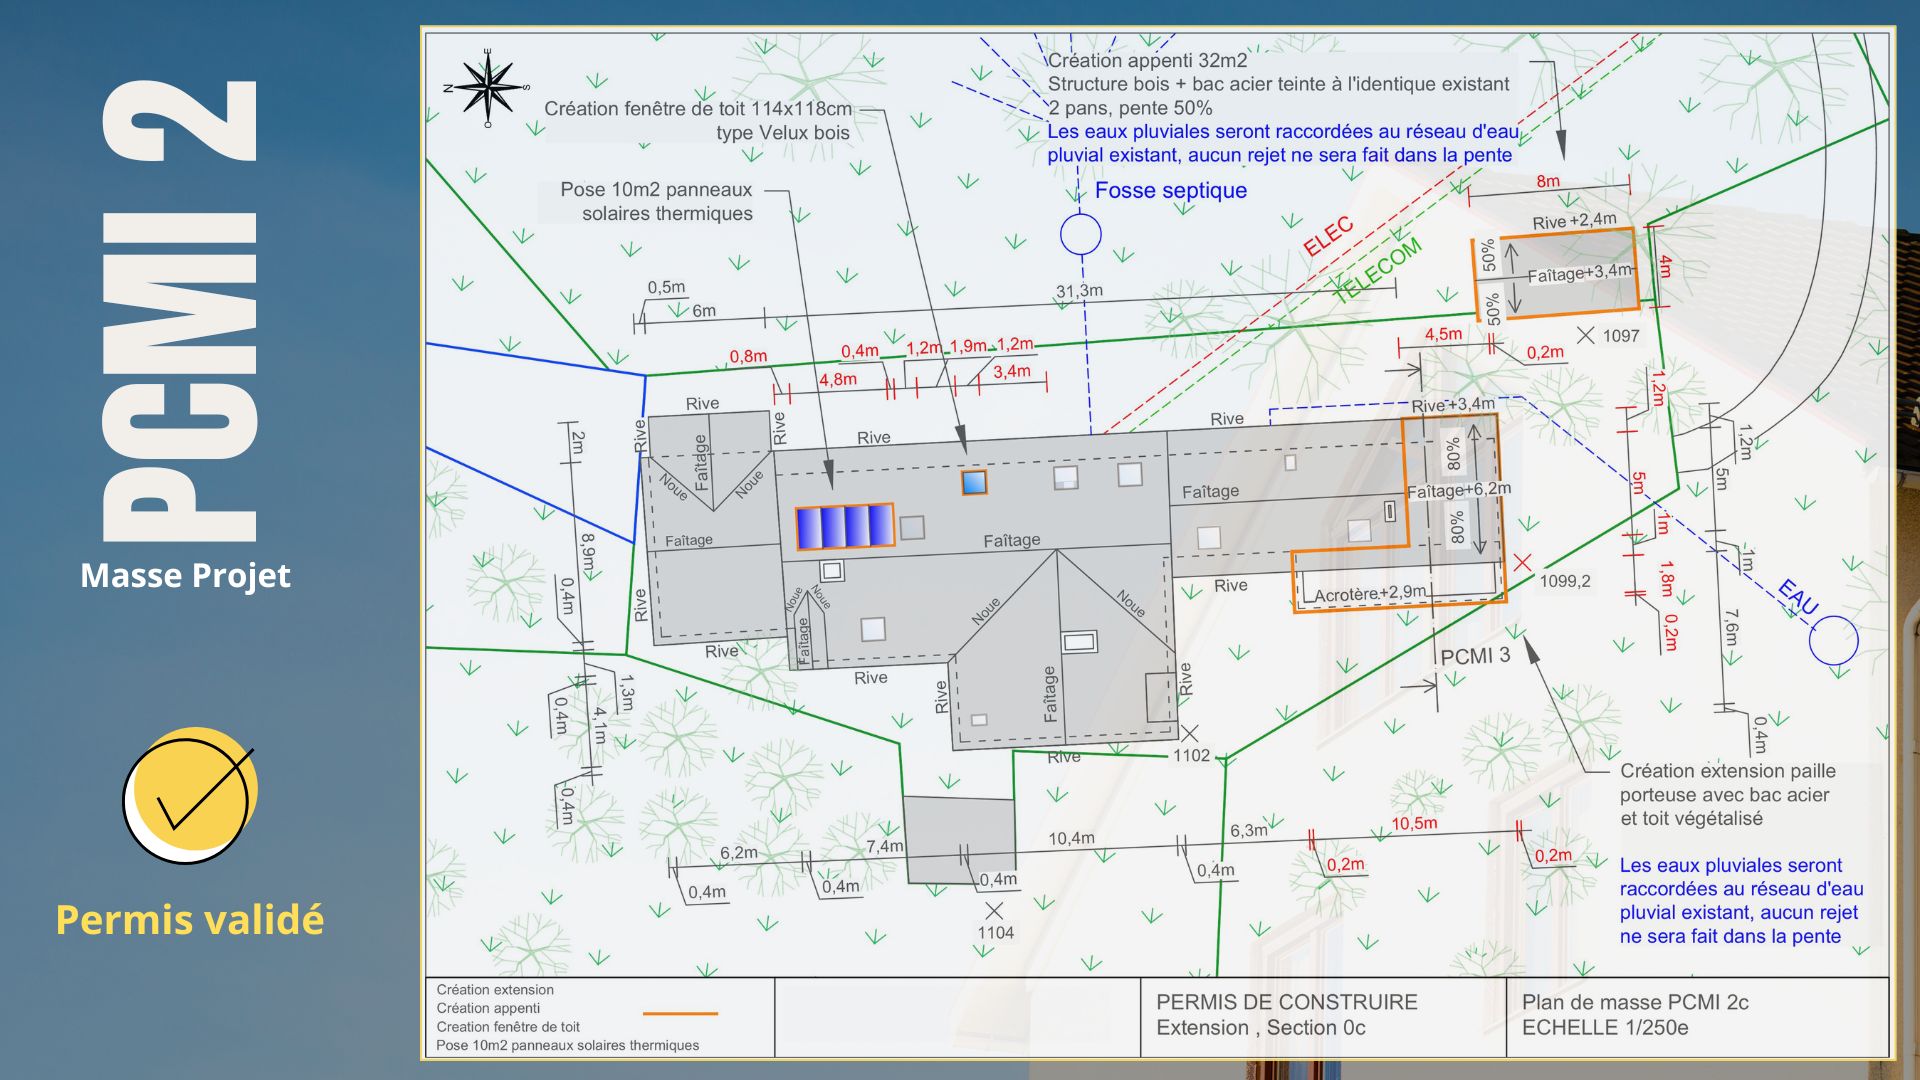
Task: Click "Création extension paille" annotation
Action: 1728,771
